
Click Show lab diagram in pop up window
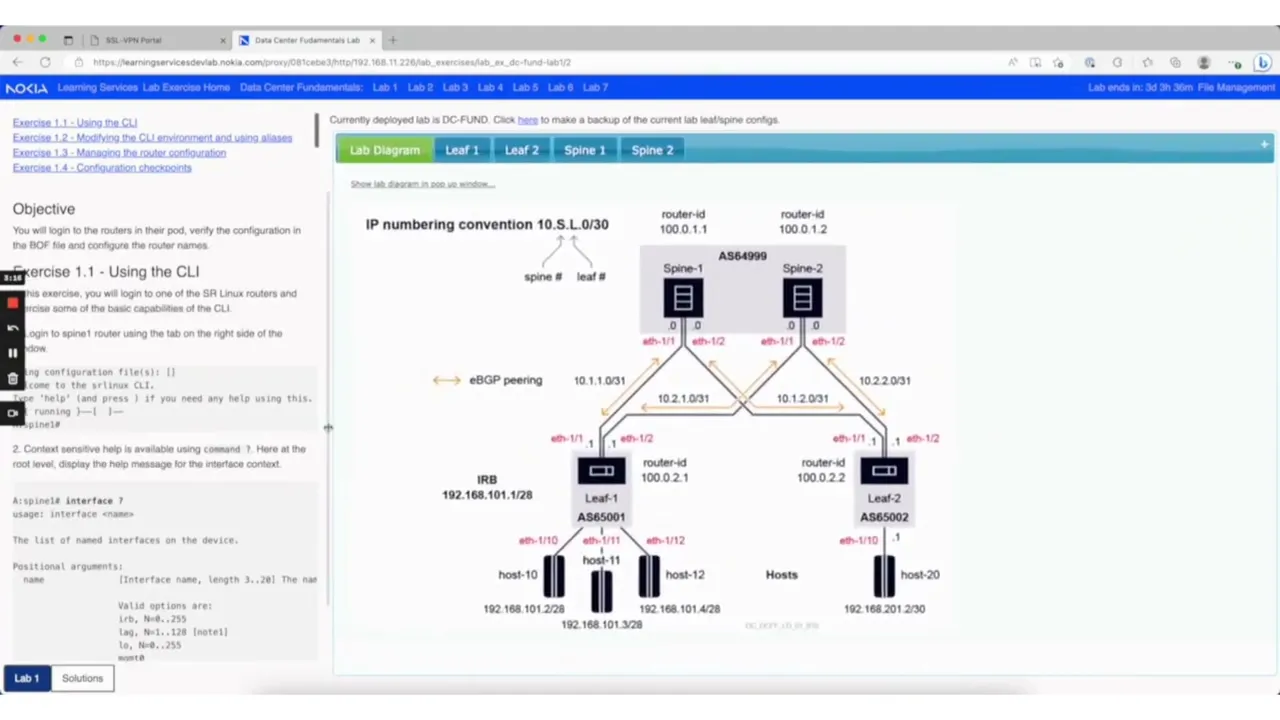pos(422,184)
